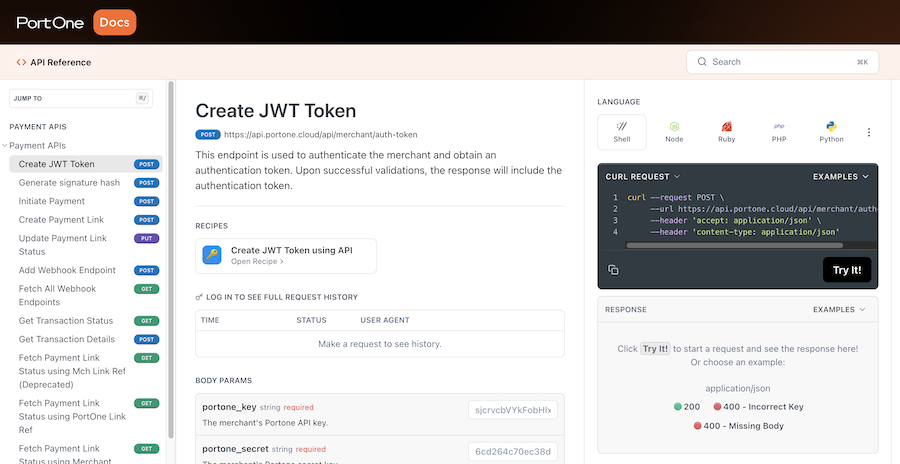Select Python language

click(x=831, y=132)
